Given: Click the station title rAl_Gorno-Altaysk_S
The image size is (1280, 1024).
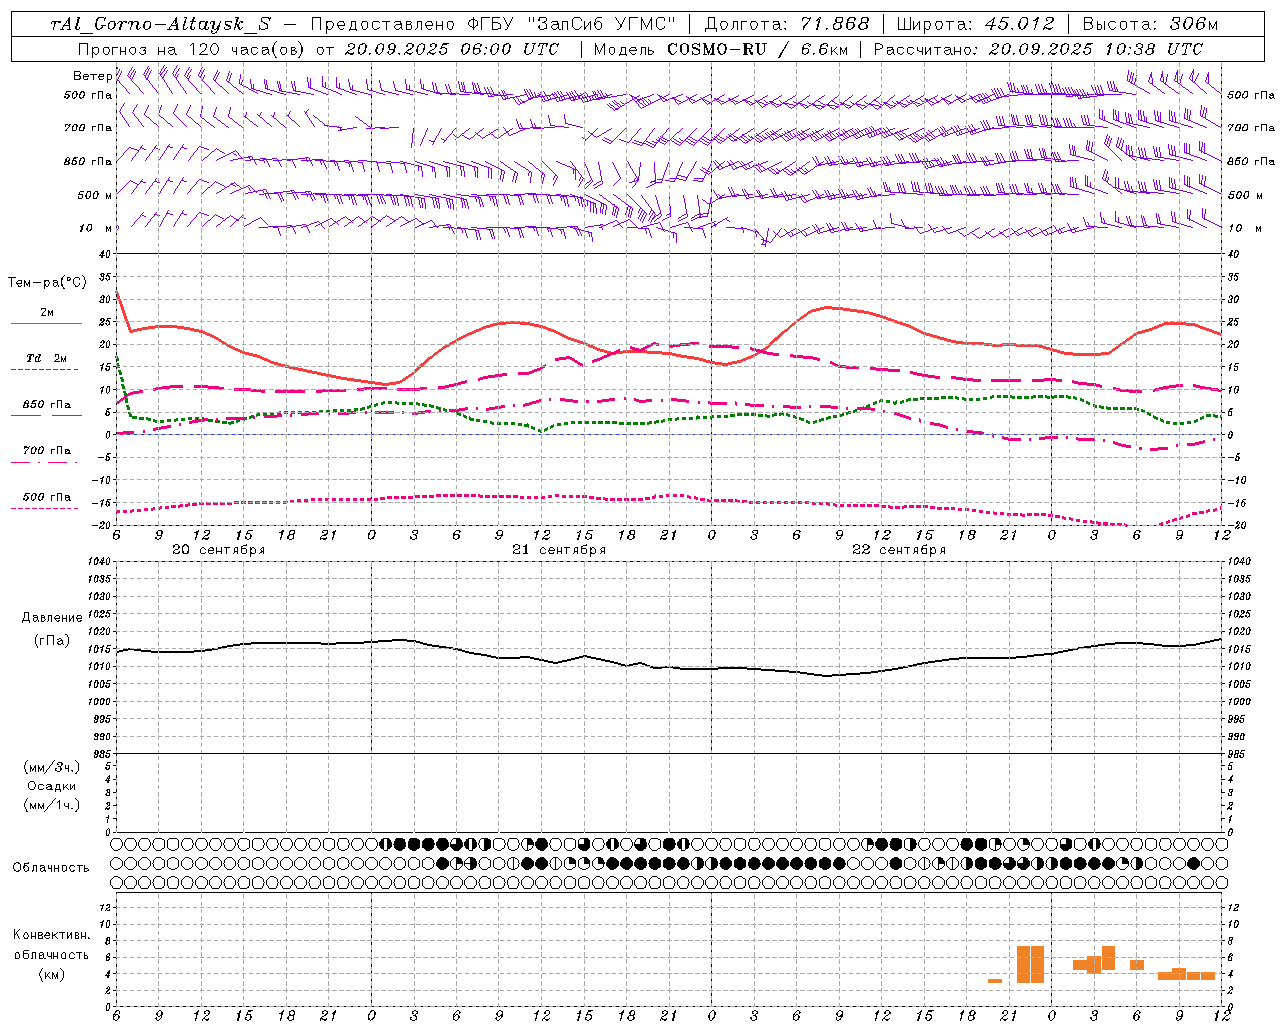Looking at the screenshot, I should point(160,24).
